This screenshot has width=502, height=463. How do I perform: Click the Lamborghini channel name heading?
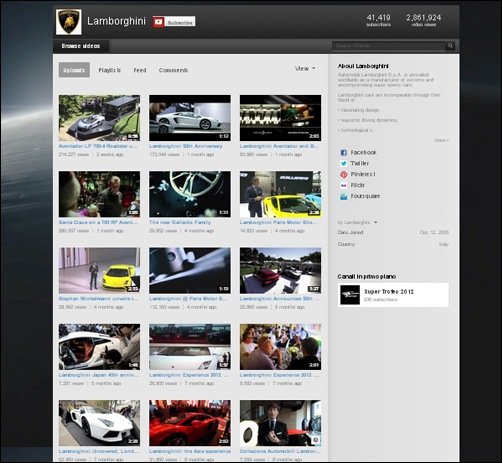(116, 21)
